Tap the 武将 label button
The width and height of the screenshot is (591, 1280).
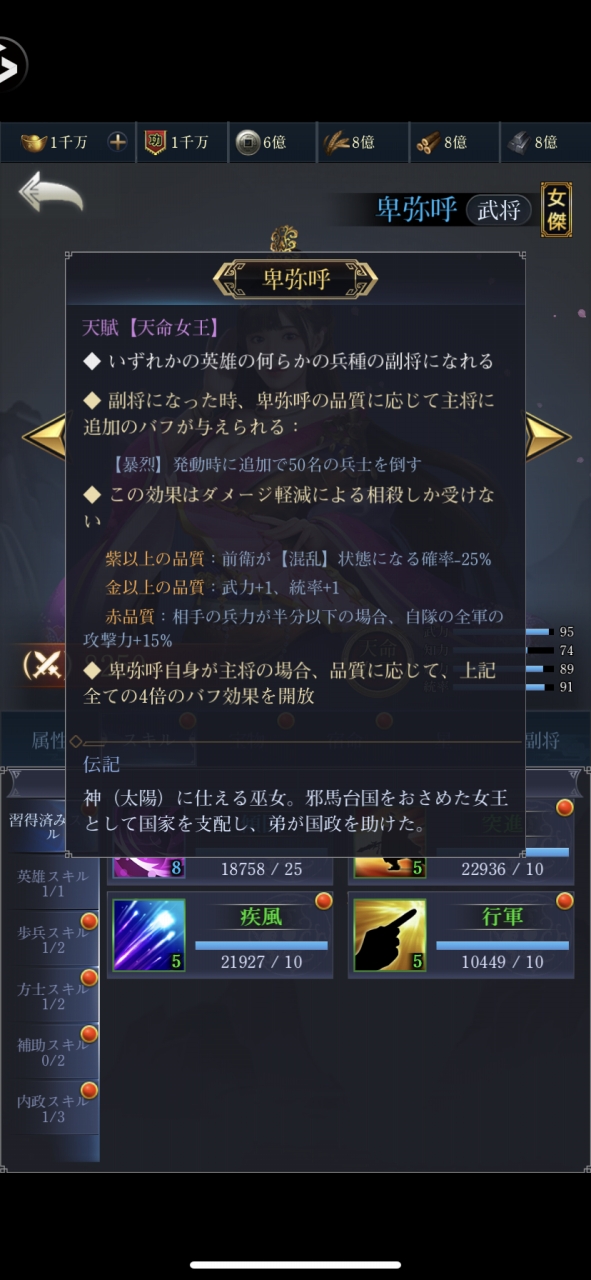click(x=498, y=210)
